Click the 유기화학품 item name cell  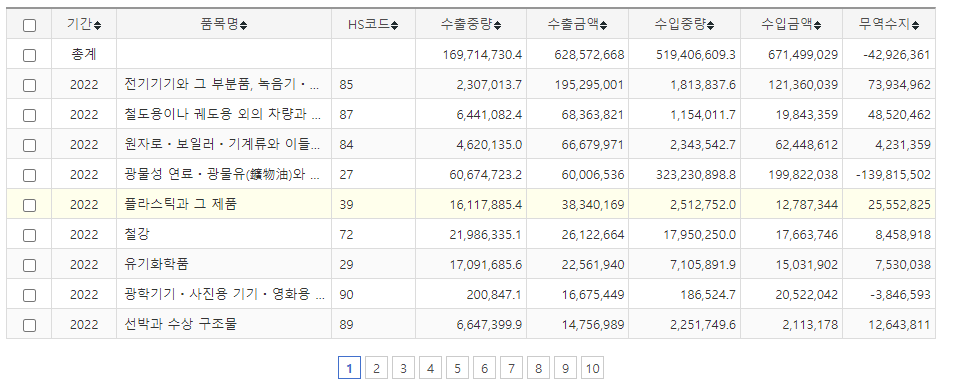pos(224,264)
